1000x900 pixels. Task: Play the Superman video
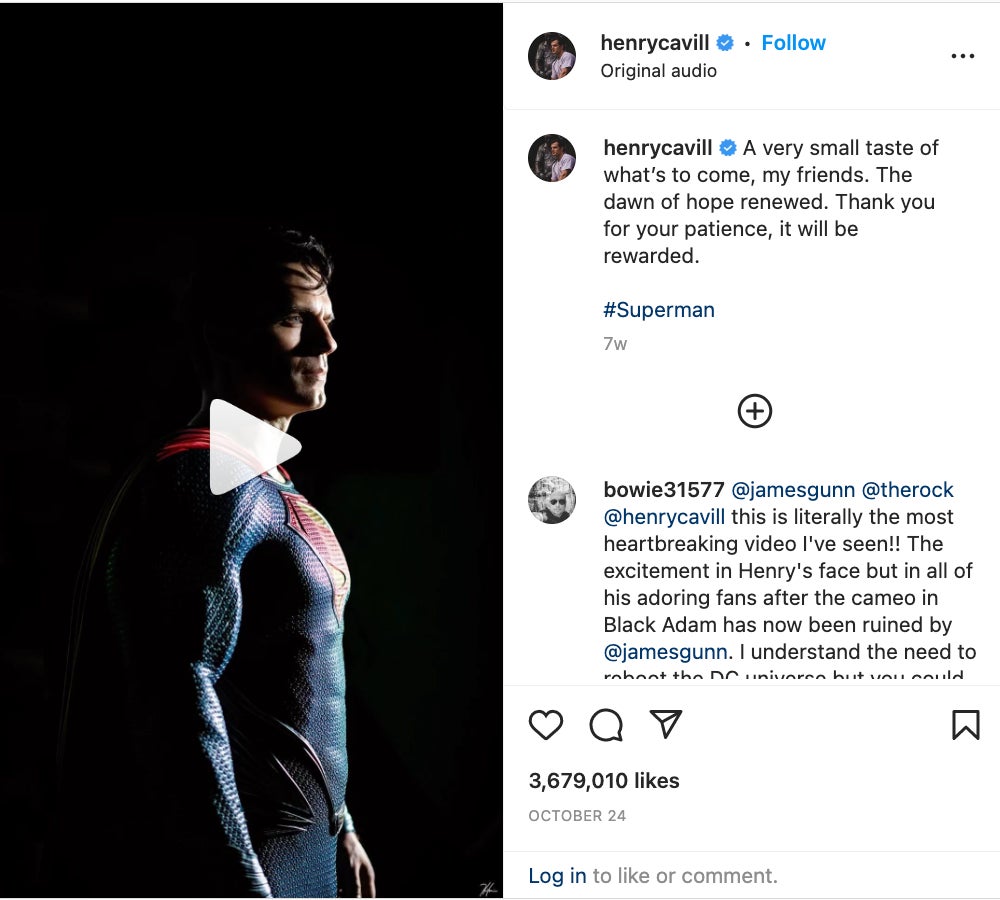[254, 447]
